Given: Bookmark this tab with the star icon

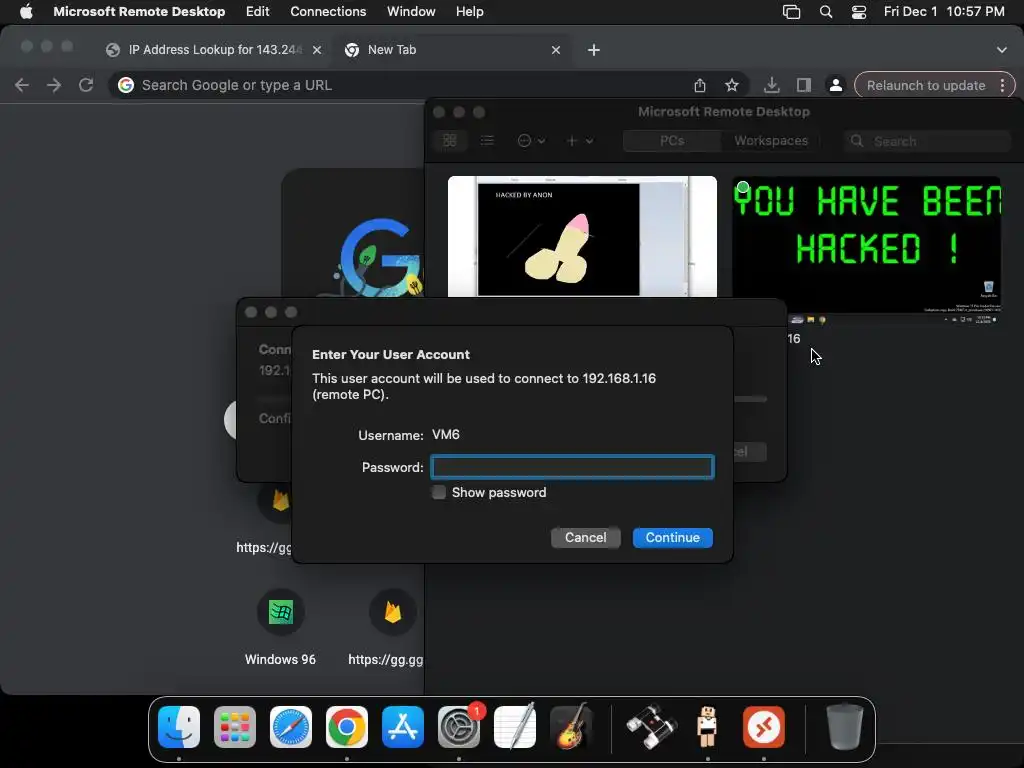Looking at the screenshot, I should [732, 86].
